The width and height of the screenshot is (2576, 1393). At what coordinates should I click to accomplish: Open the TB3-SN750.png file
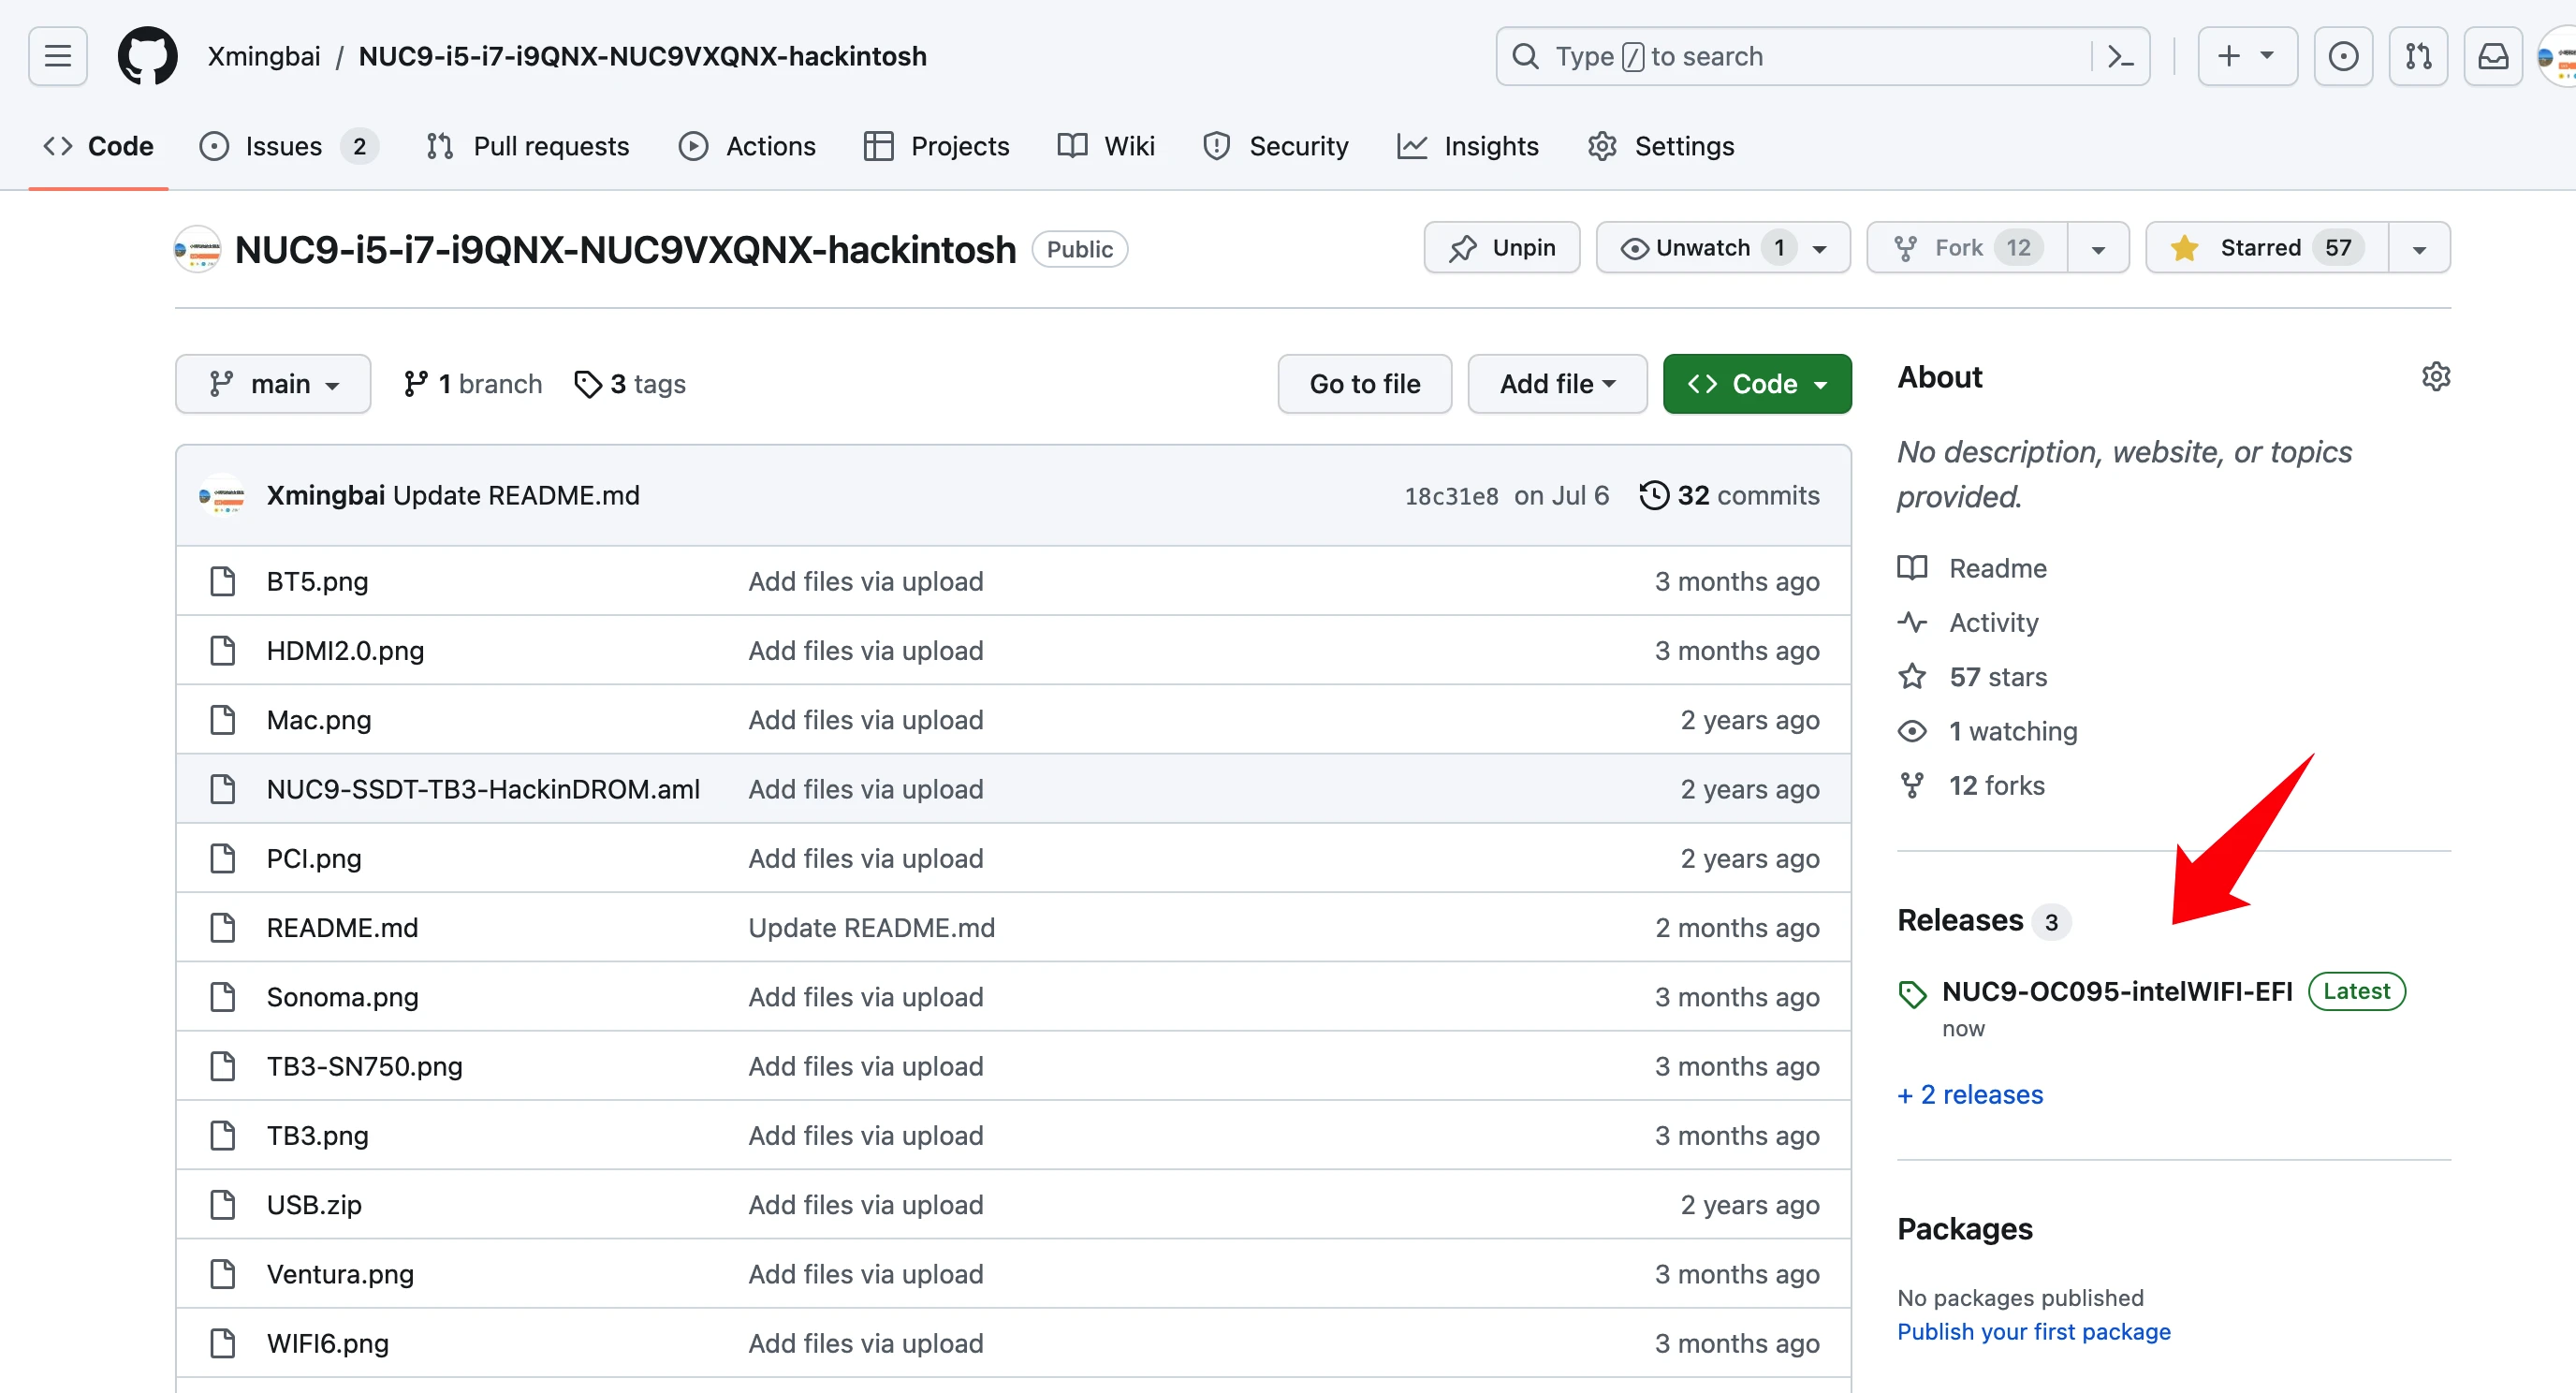364,1066
